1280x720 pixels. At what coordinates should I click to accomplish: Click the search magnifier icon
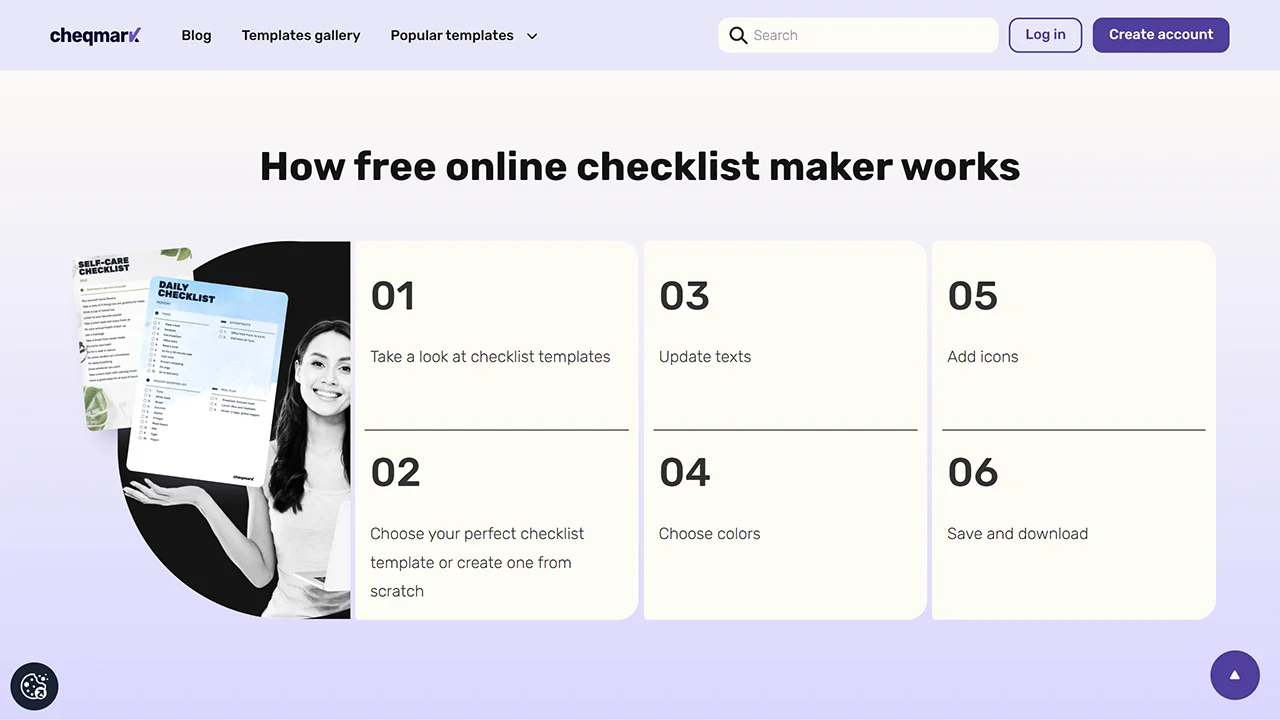pyautogui.click(x=738, y=35)
